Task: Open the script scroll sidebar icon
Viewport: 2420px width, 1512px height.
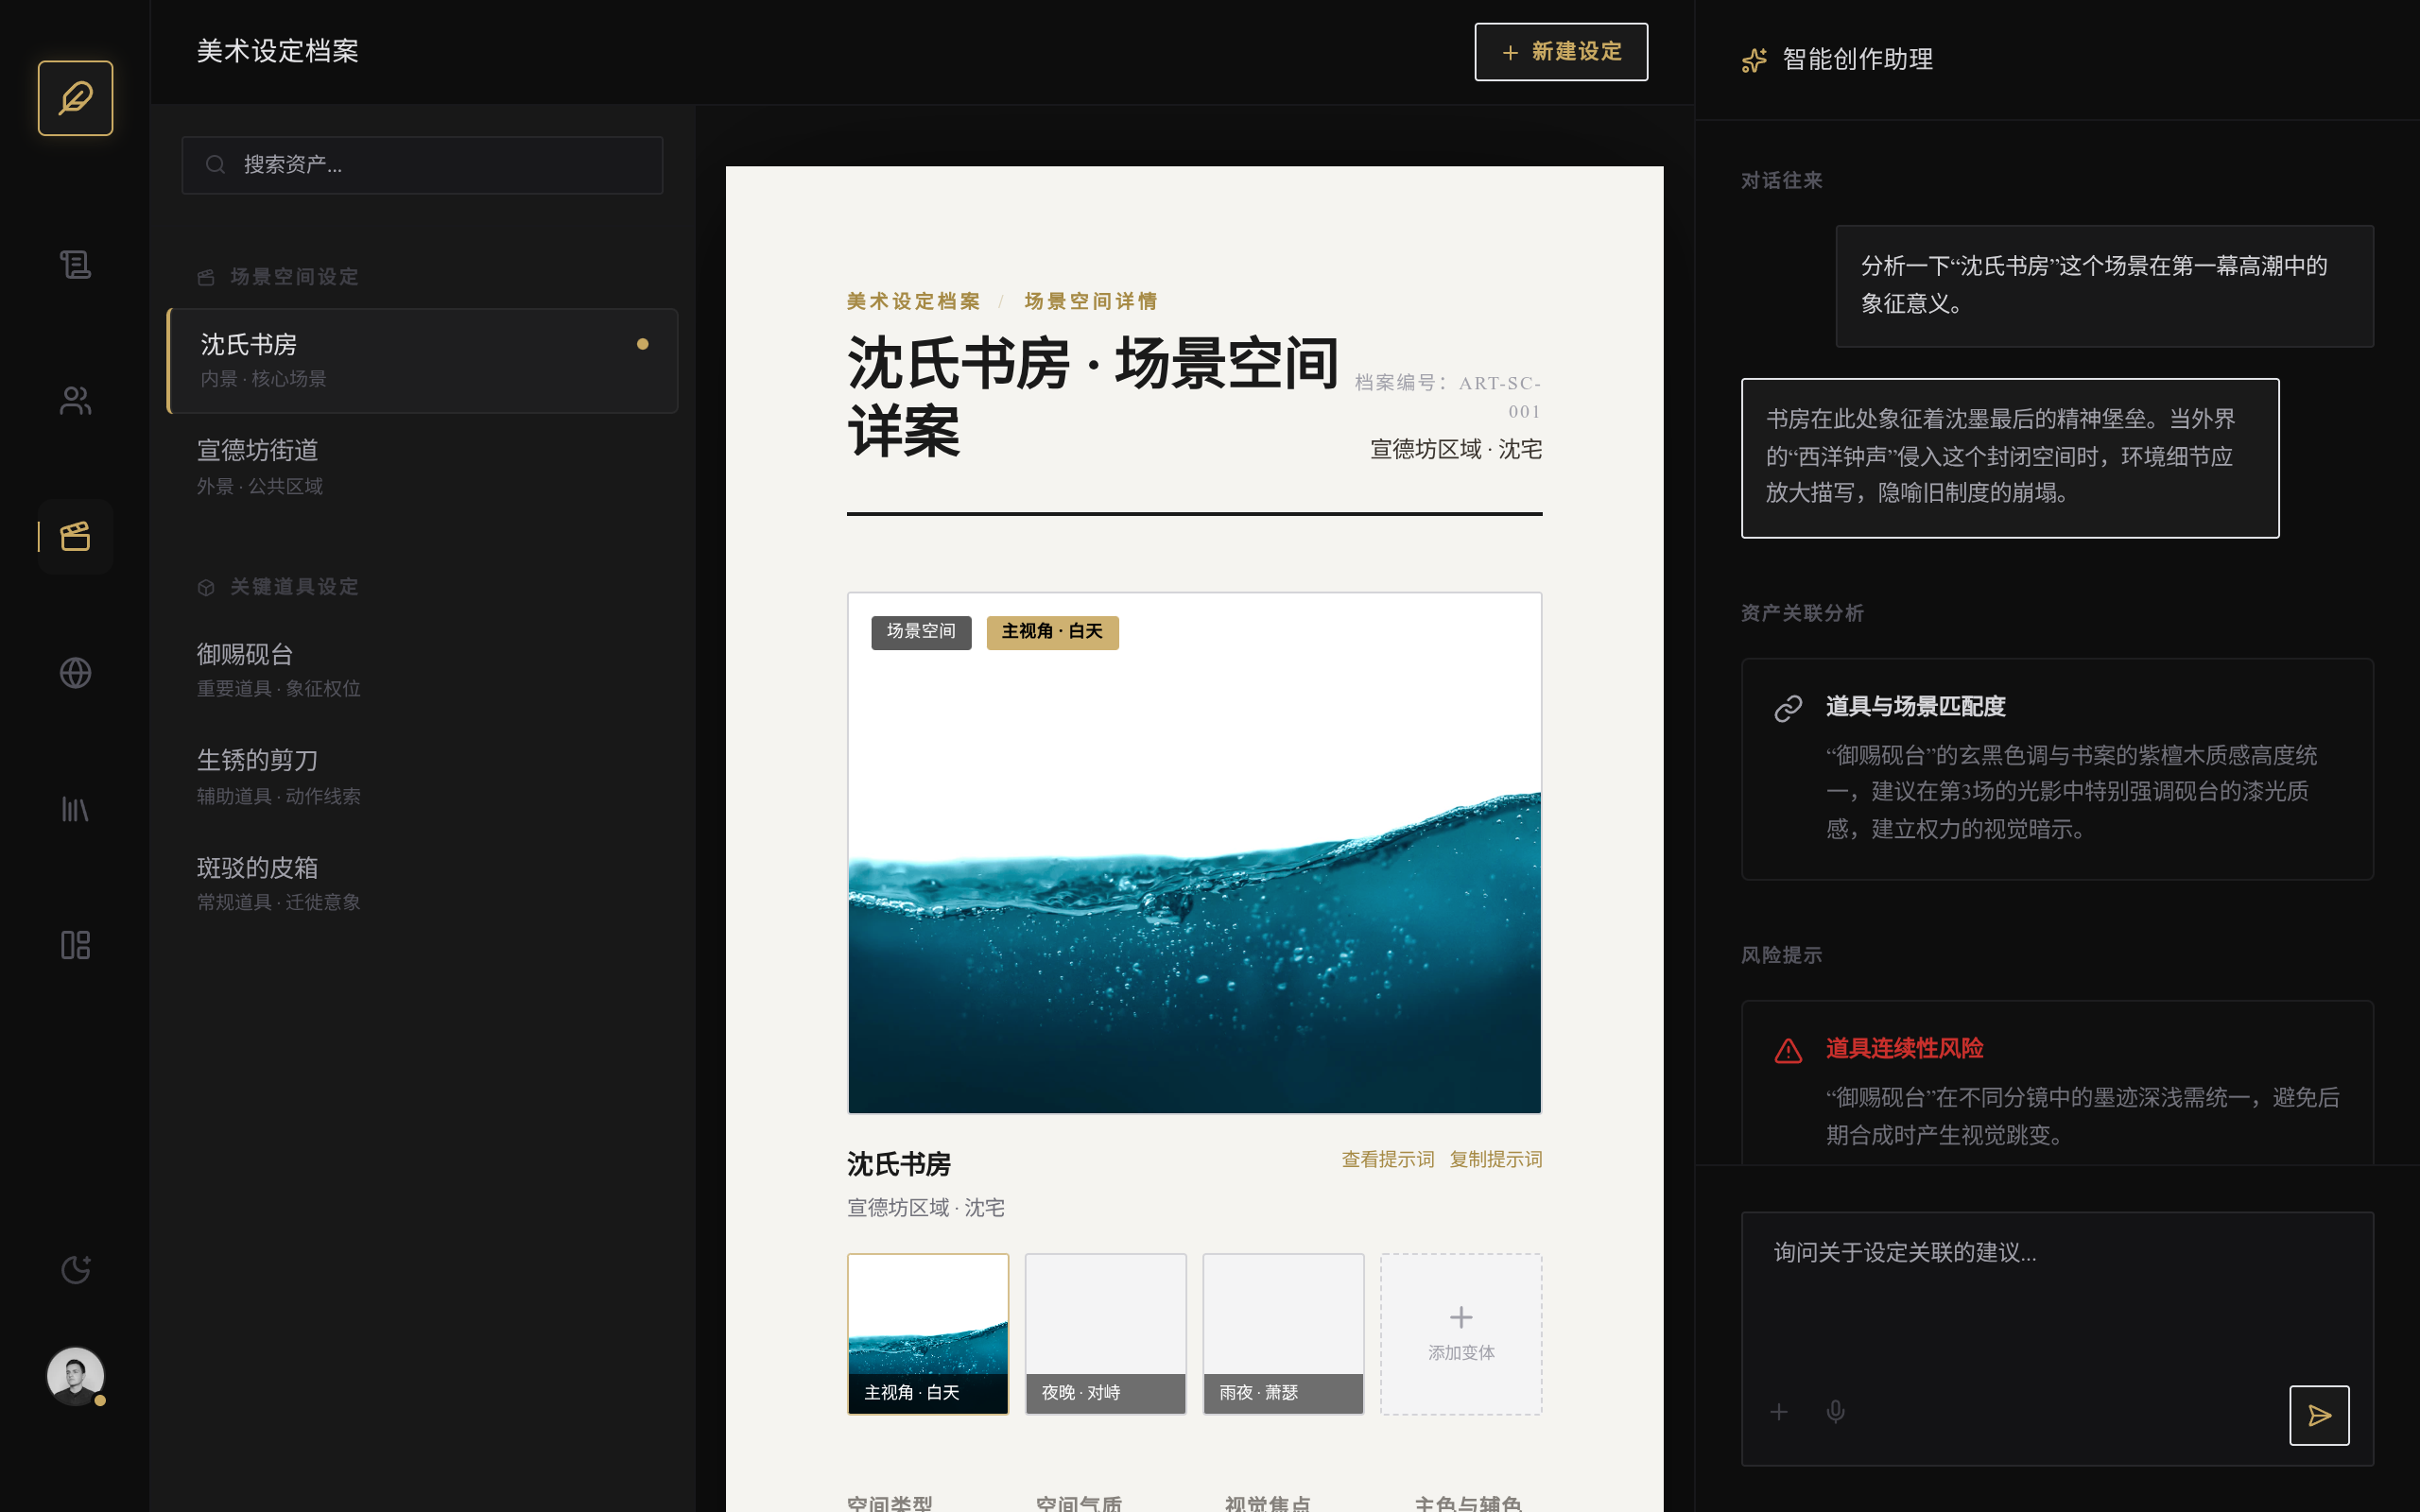Action: [x=75, y=265]
